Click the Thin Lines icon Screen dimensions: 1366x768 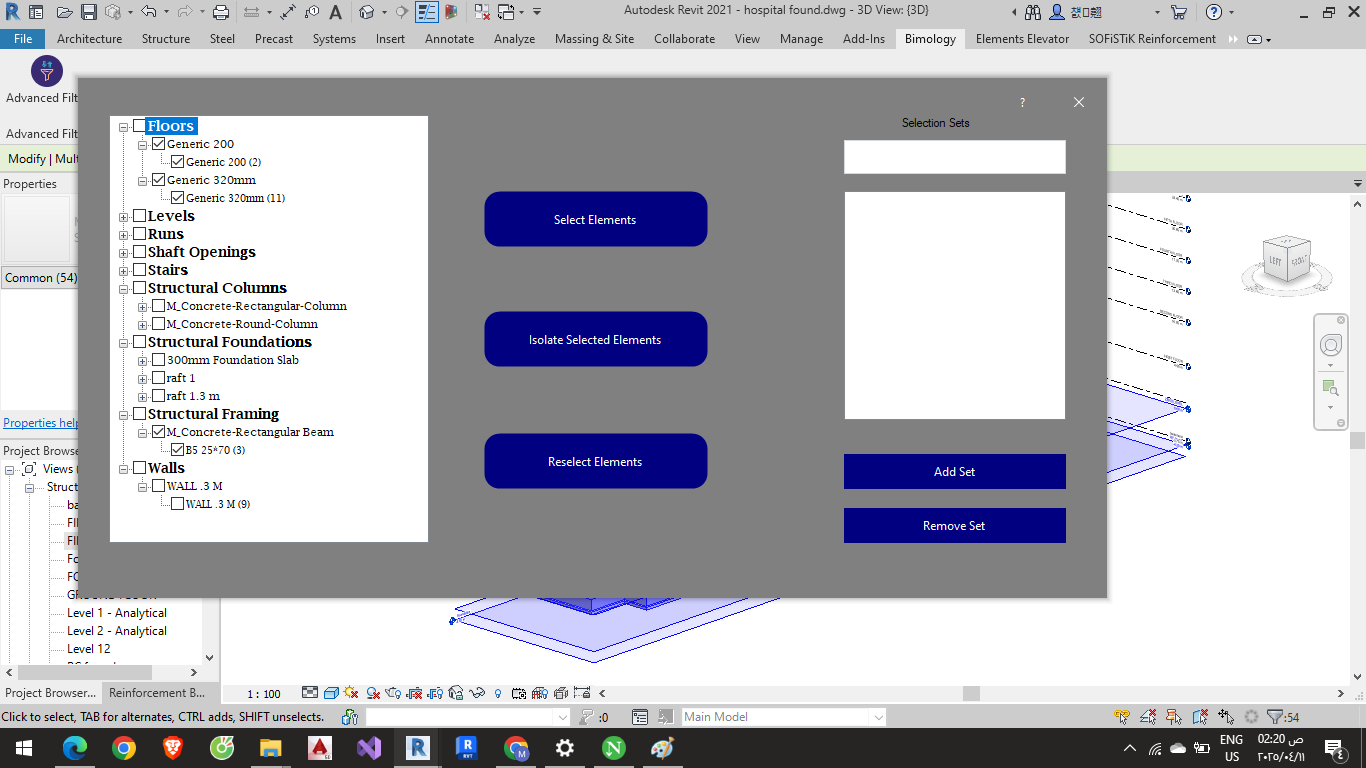[x=427, y=13]
